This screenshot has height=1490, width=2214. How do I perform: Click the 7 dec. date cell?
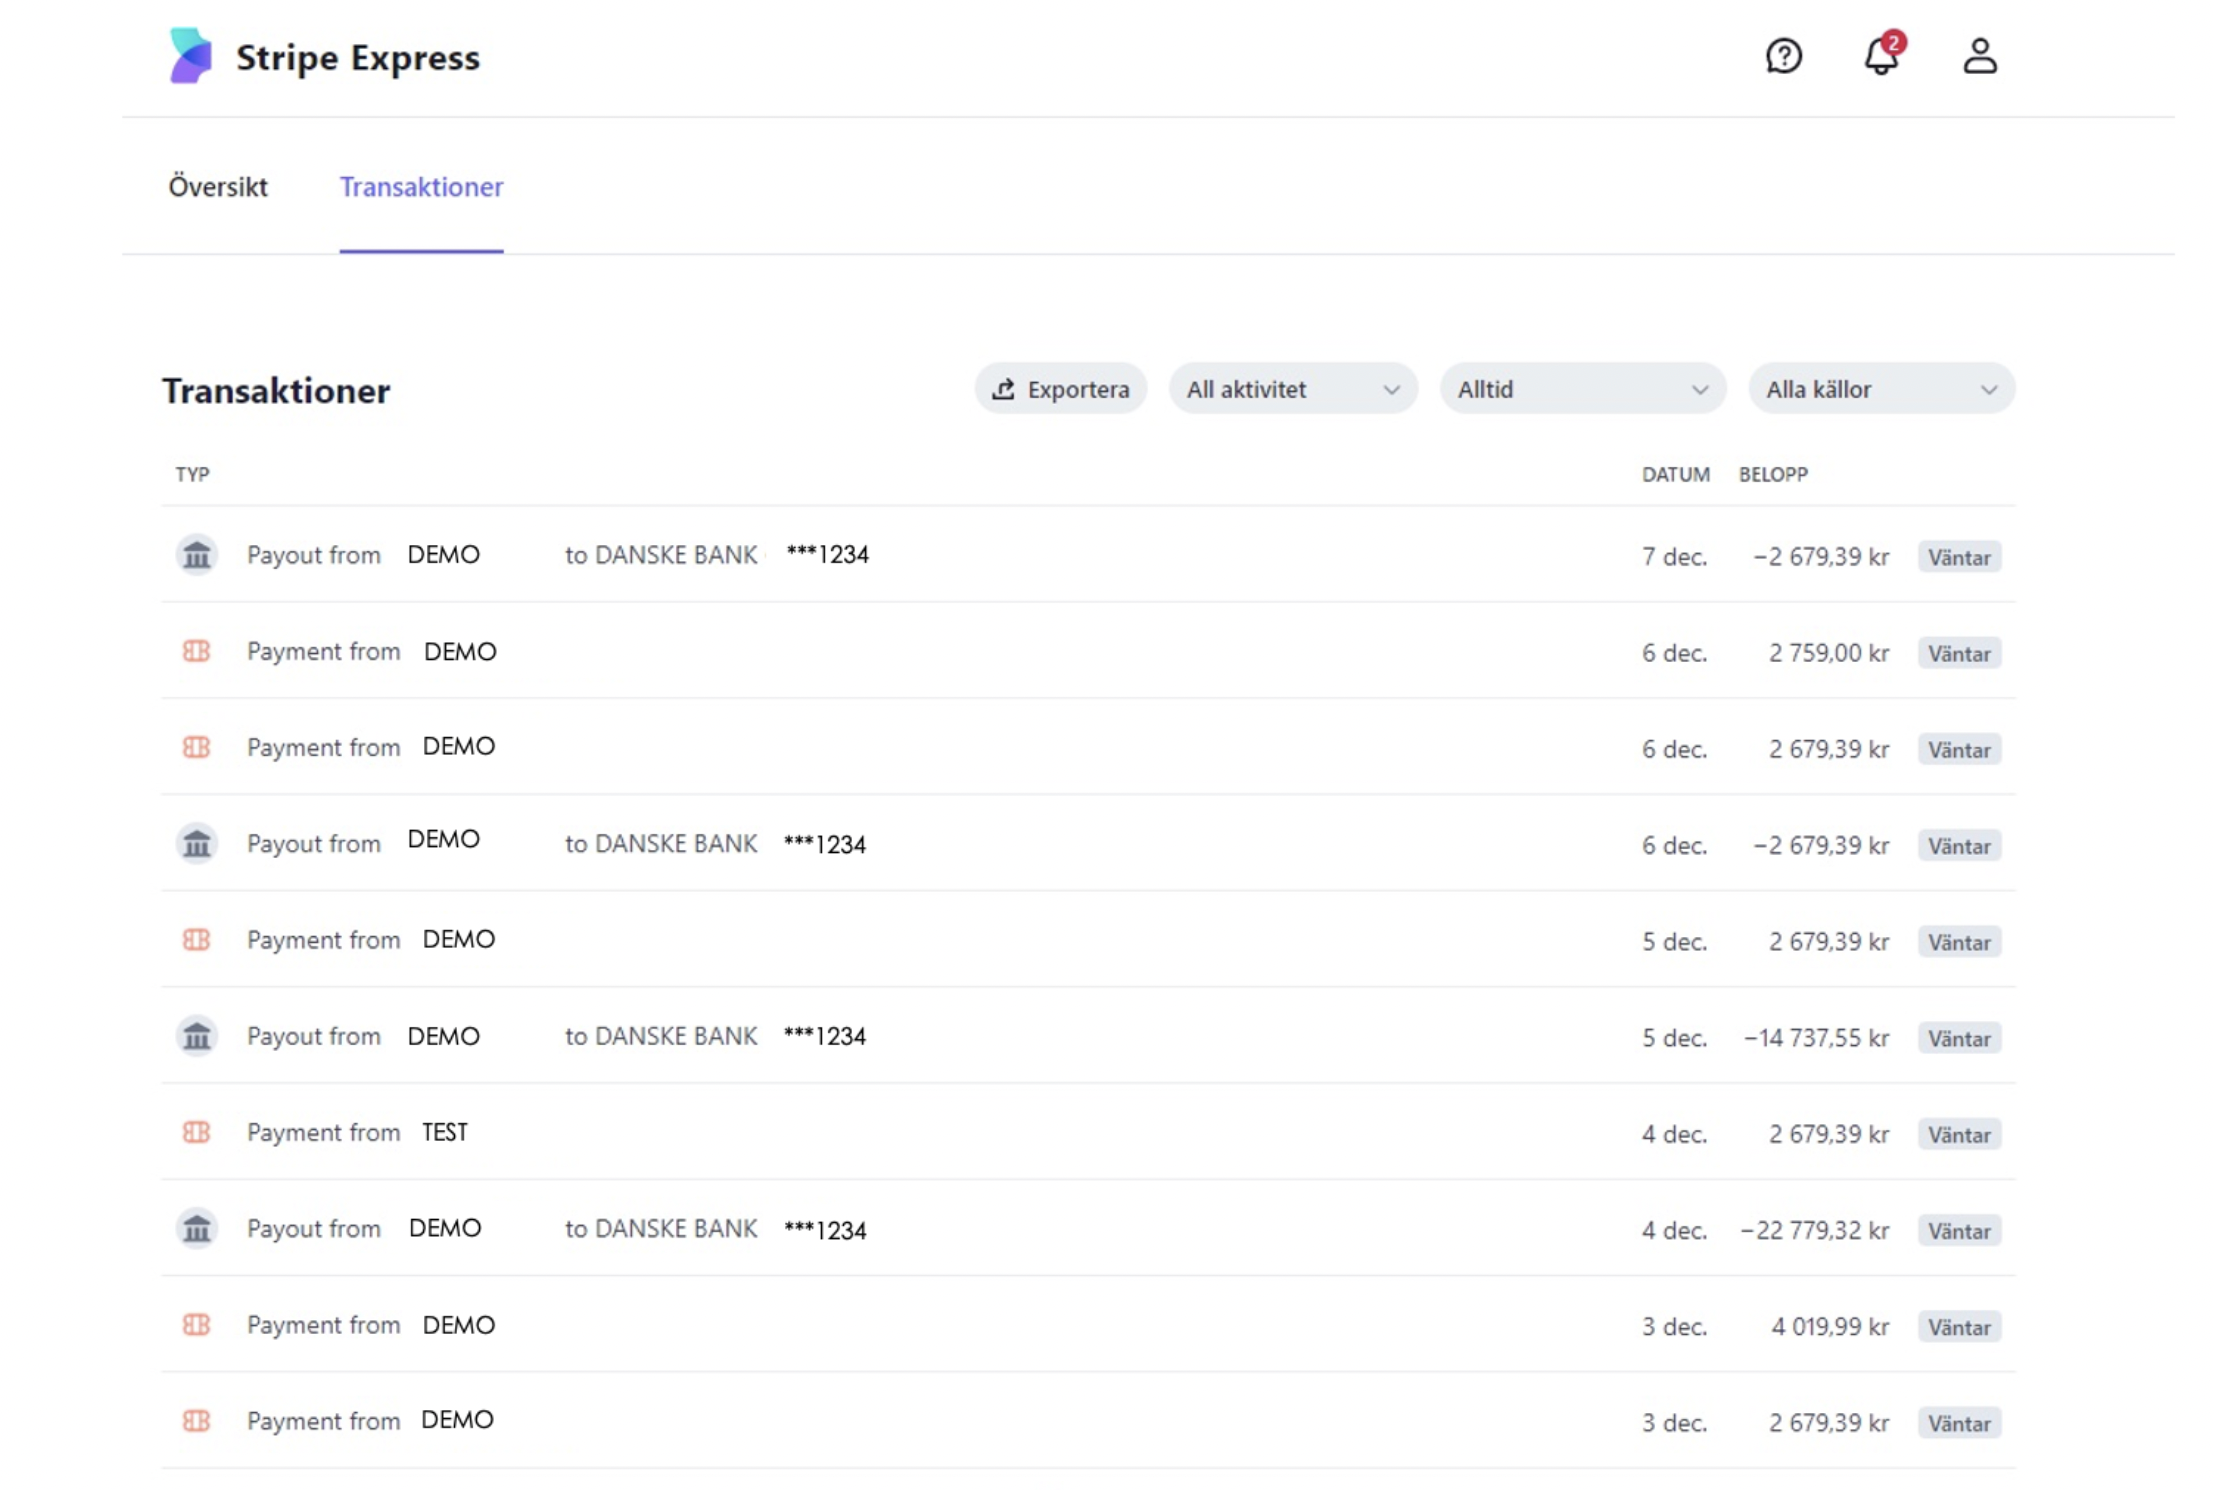click(x=1674, y=557)
